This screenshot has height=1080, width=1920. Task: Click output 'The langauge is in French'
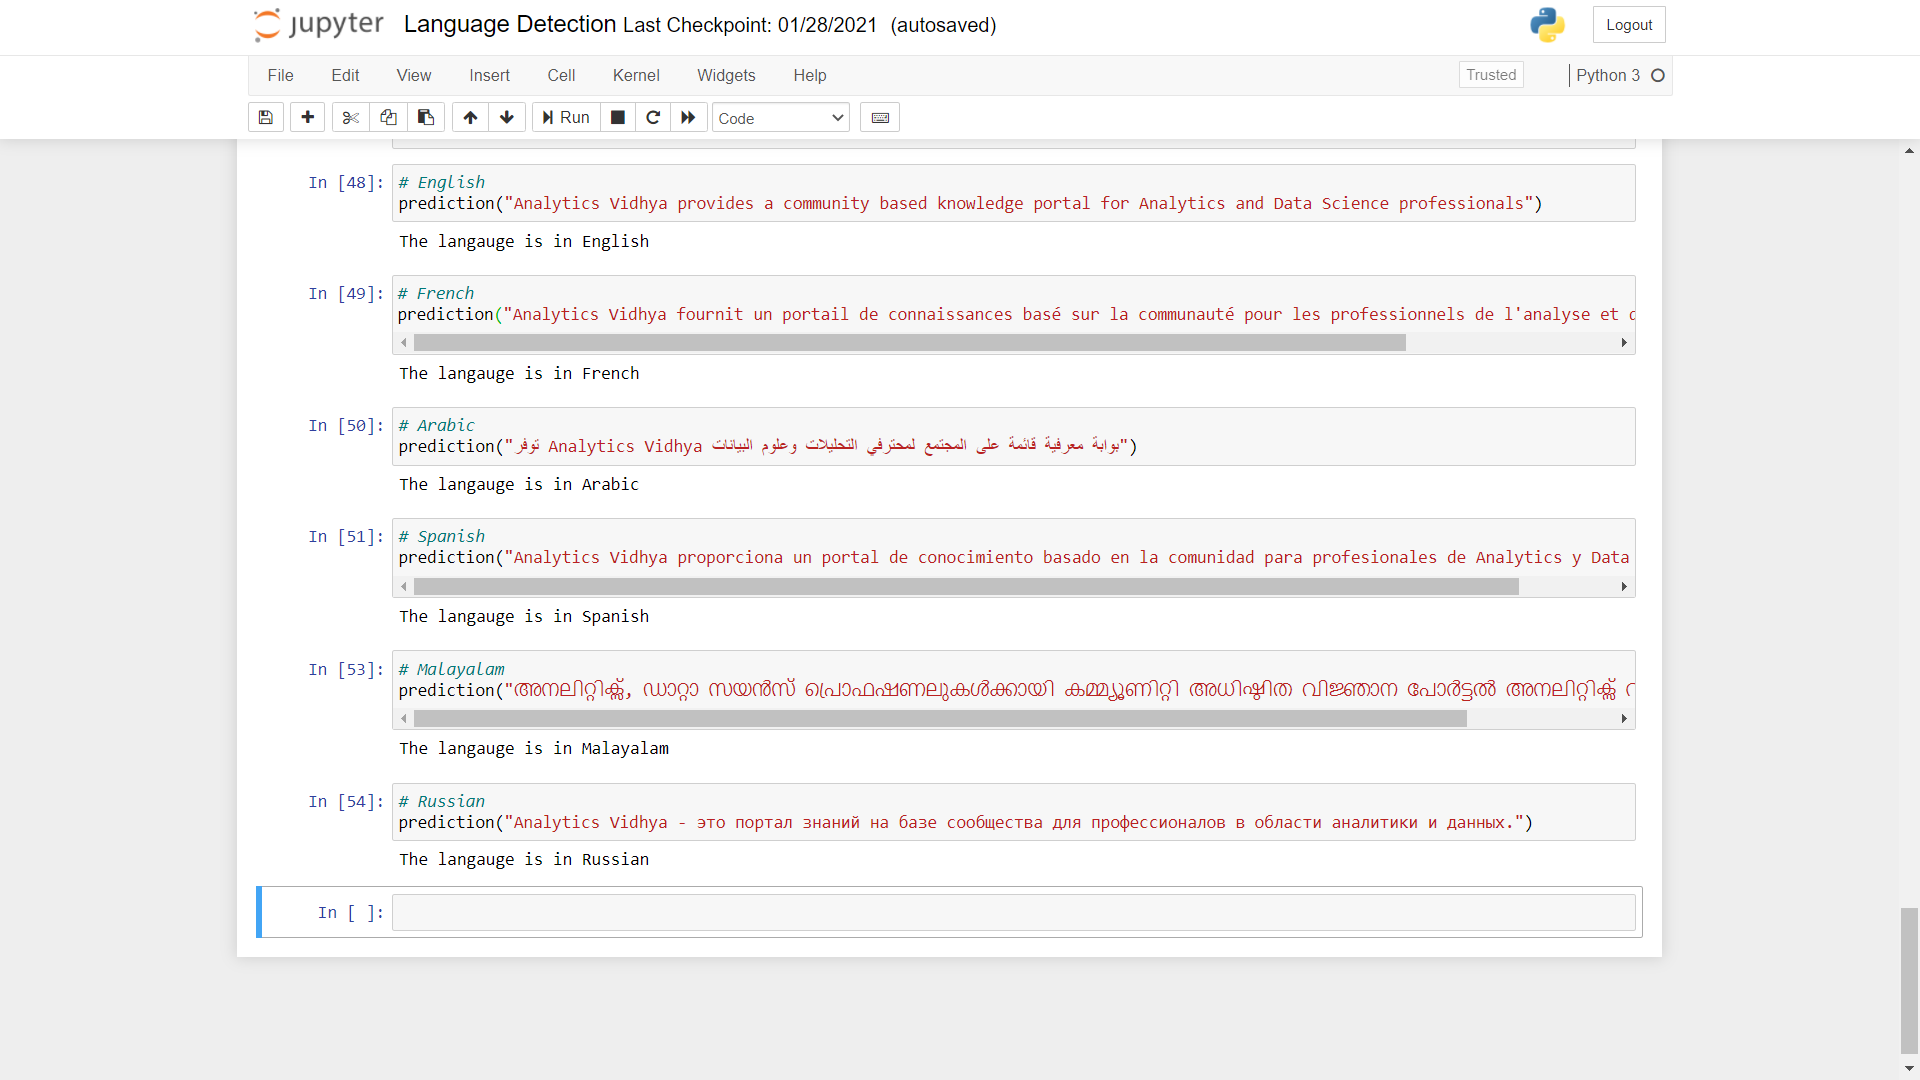[519, 374]
